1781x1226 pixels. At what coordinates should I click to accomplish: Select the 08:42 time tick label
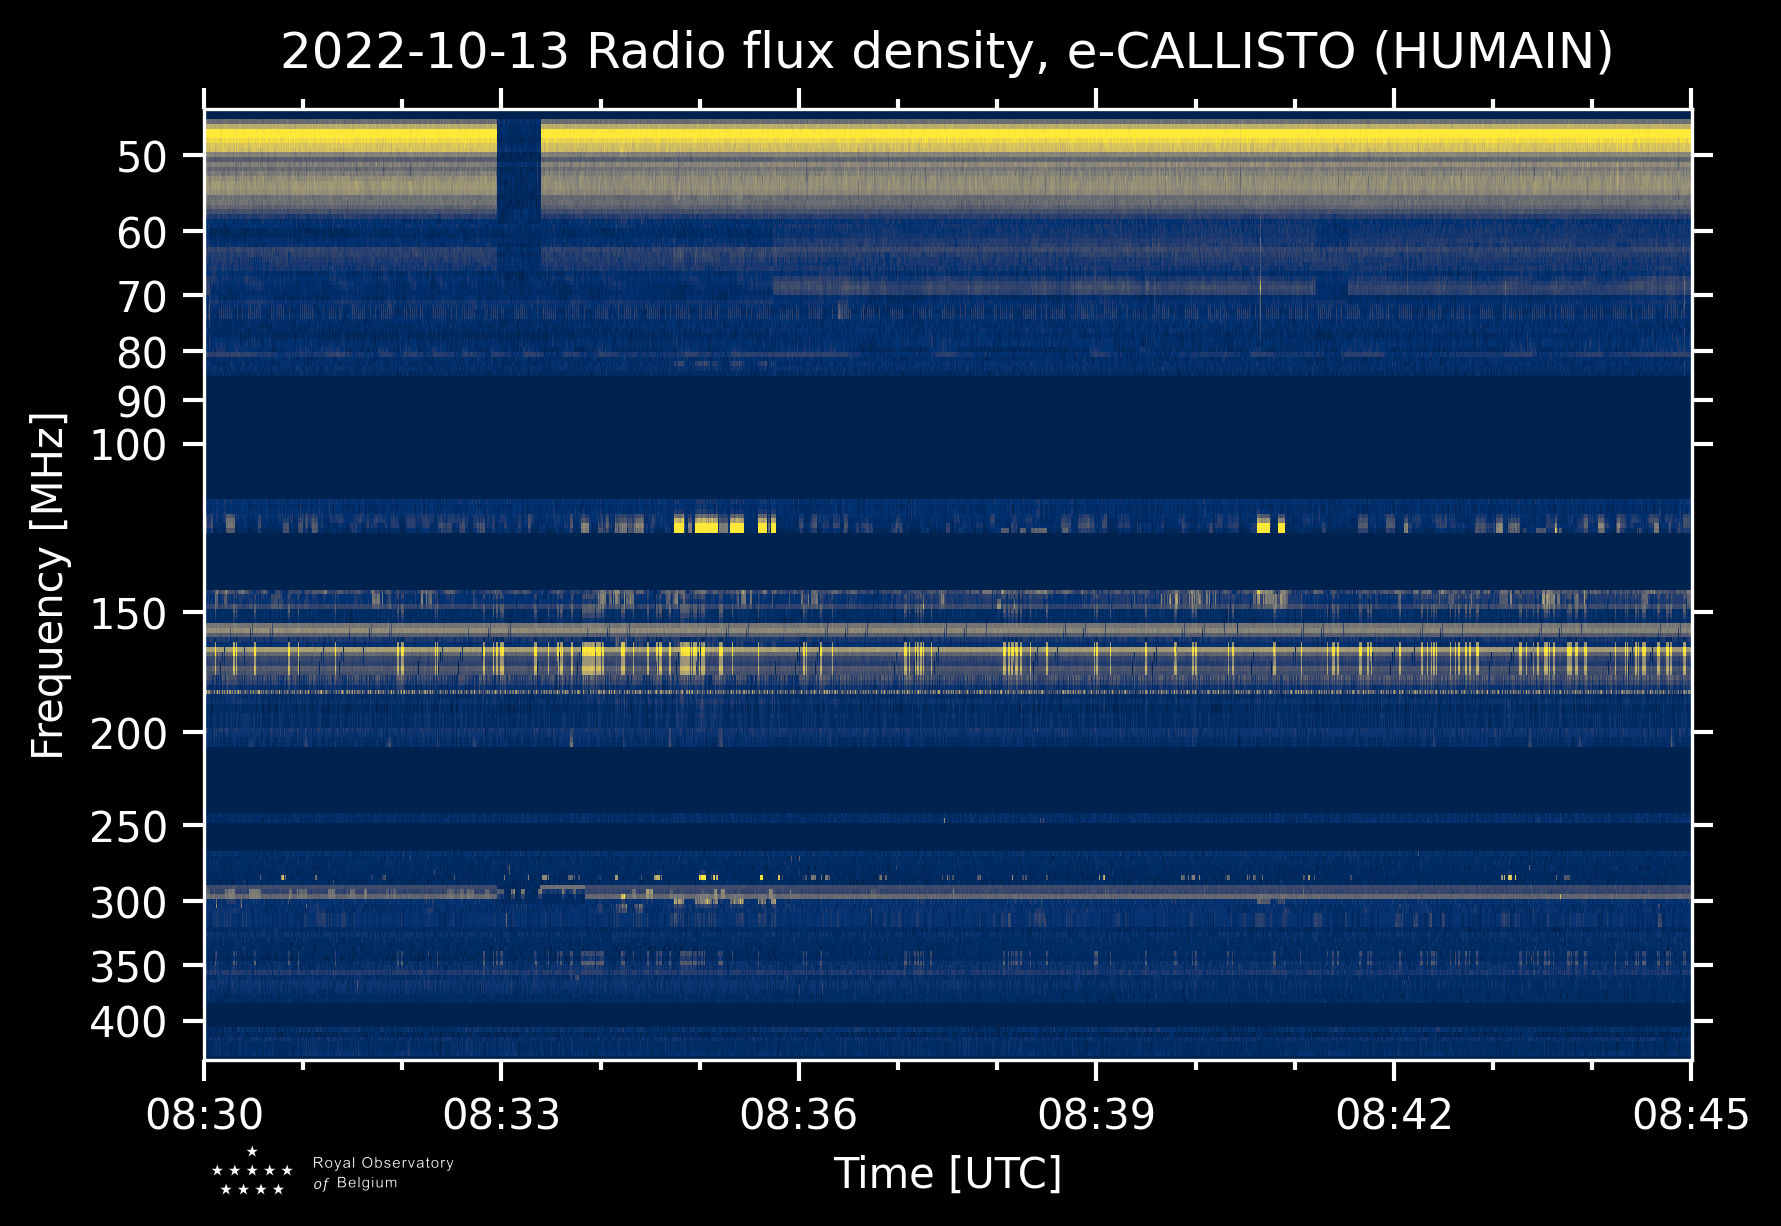[x=1393, y=1114]
